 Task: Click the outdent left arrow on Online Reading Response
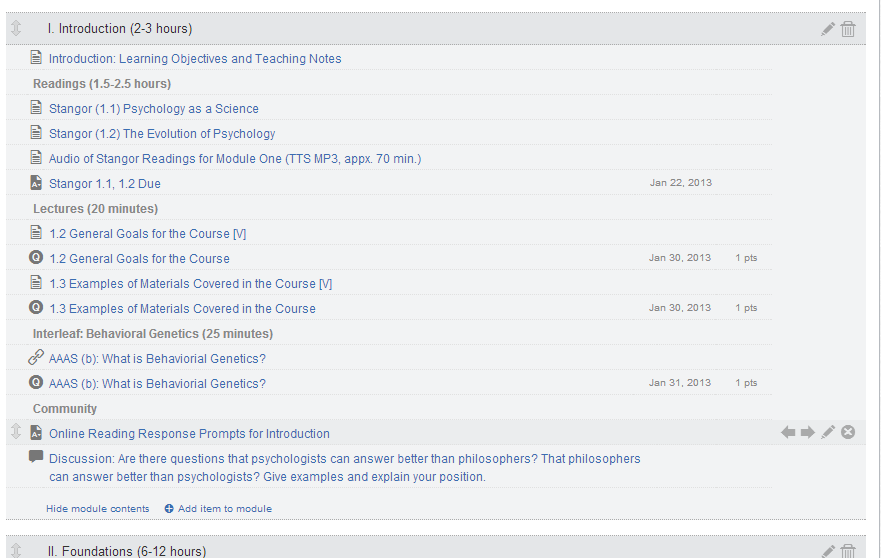click(x=788, y=432)
